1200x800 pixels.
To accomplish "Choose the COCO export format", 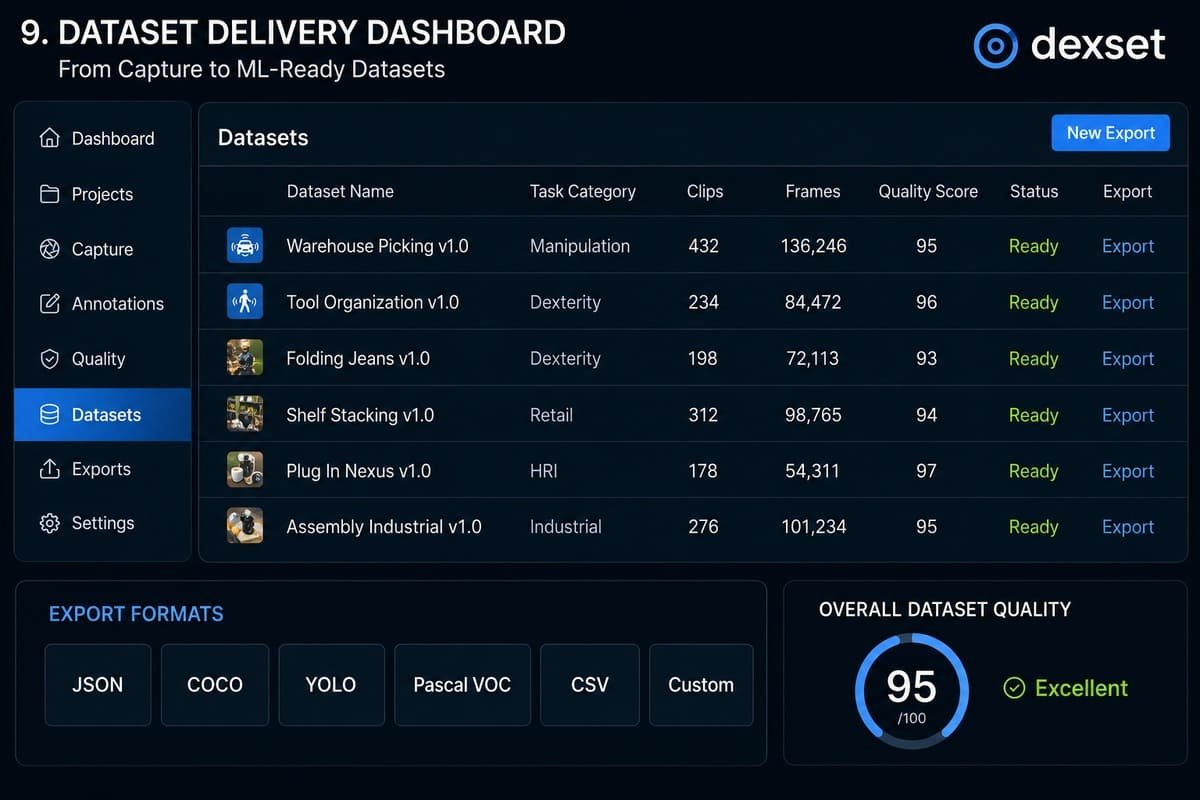I will coord(215,685).
